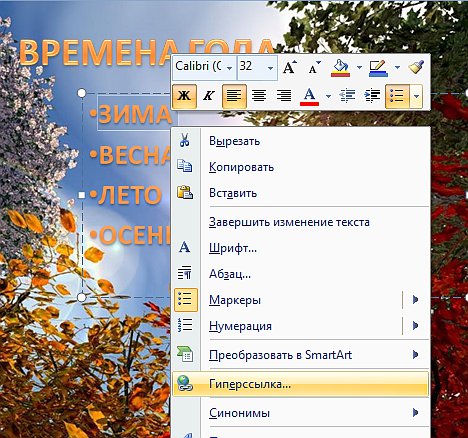This screenshot has height=438, width=468.
Task: Open font name Calibri dropdown
Action: 230,68
